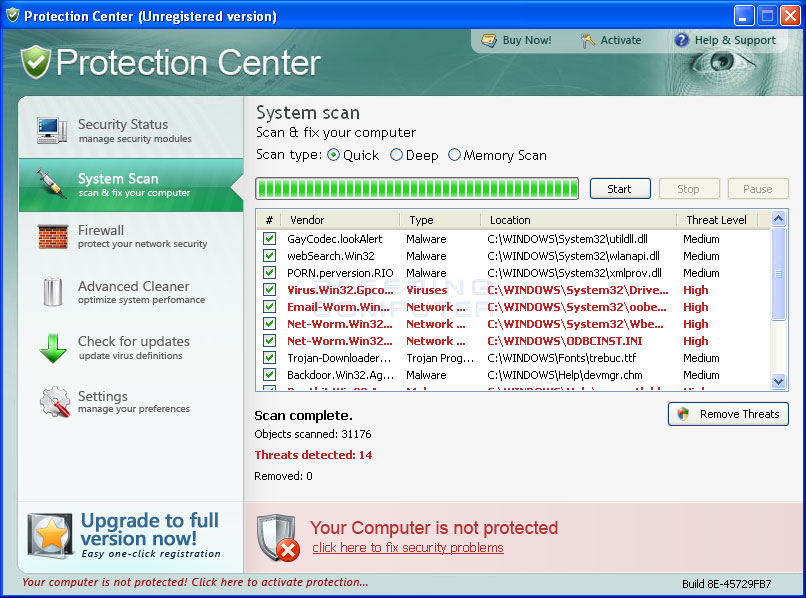The width and height of the screenshot is (806, 598).
Task: Minimize the Protection Center window
Action: [x=743, y=15]
